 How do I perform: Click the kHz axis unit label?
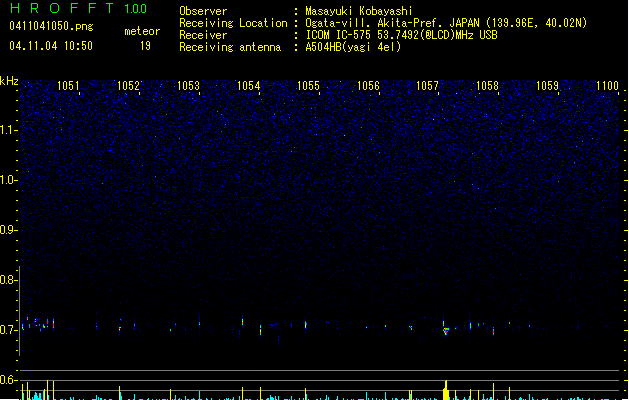tap(9, 81)
